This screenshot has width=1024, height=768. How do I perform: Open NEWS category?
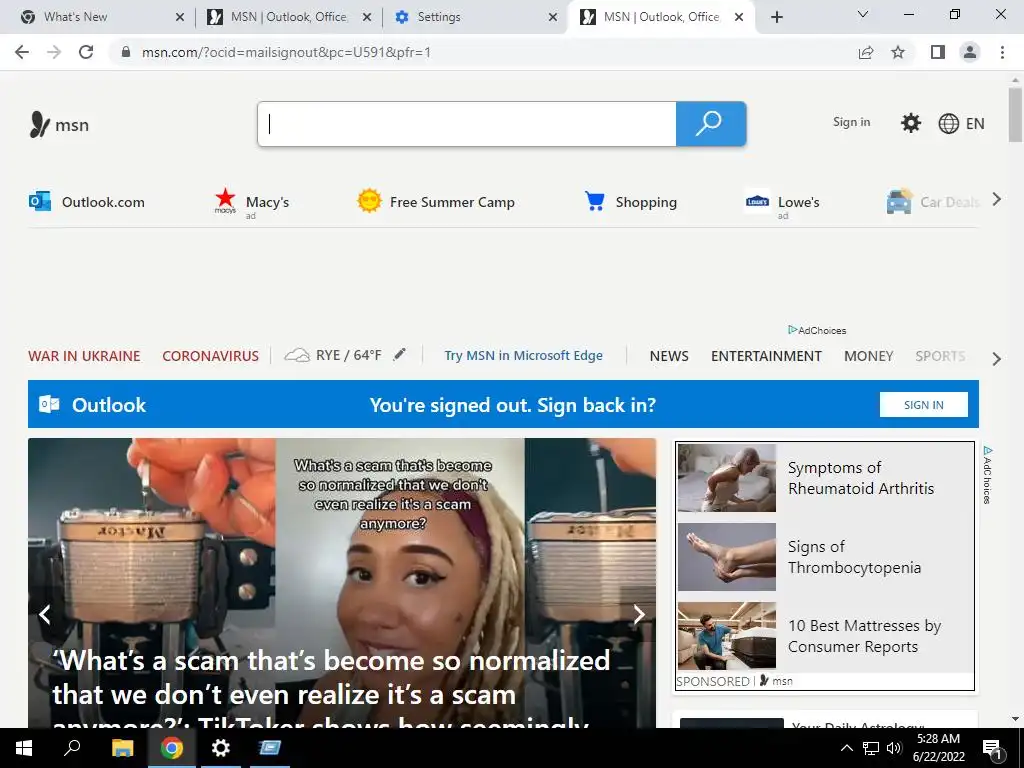click(669, 356)
